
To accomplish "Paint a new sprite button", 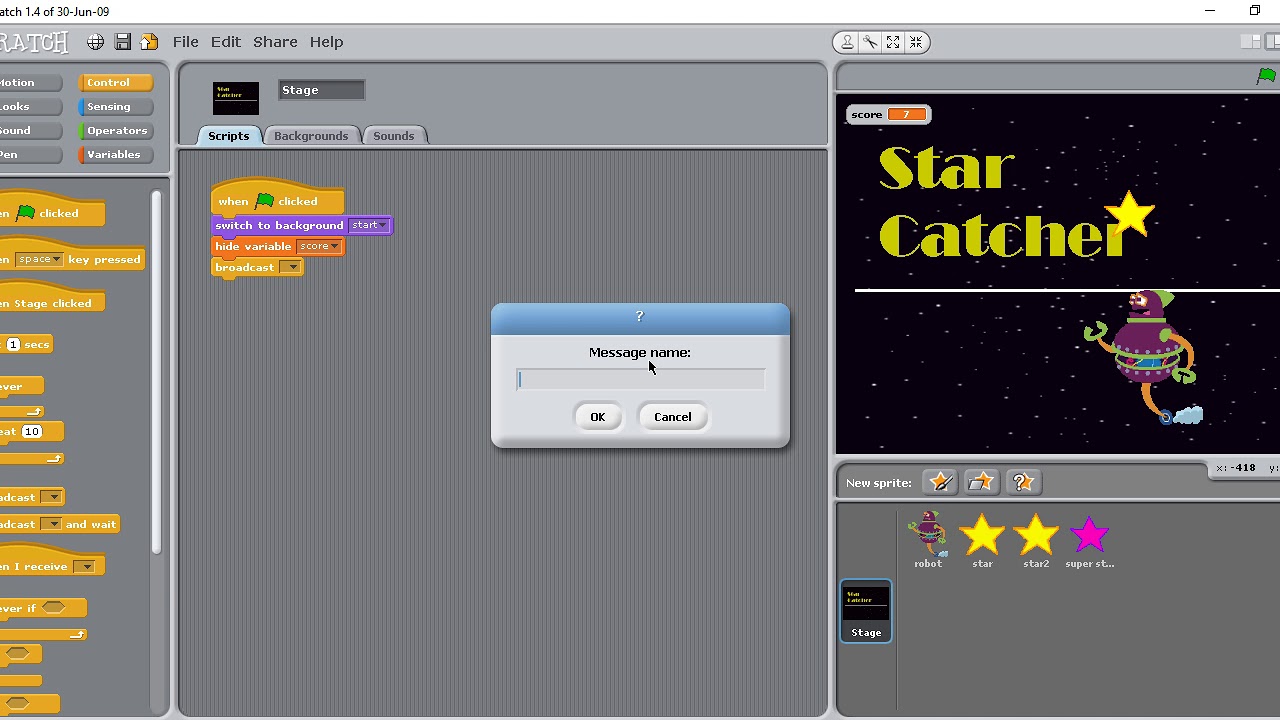I will 940,483.
